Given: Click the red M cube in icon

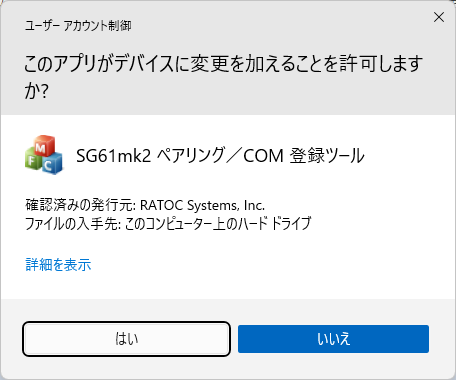Looking at the screenshot, I should click(x=44, y=146).
